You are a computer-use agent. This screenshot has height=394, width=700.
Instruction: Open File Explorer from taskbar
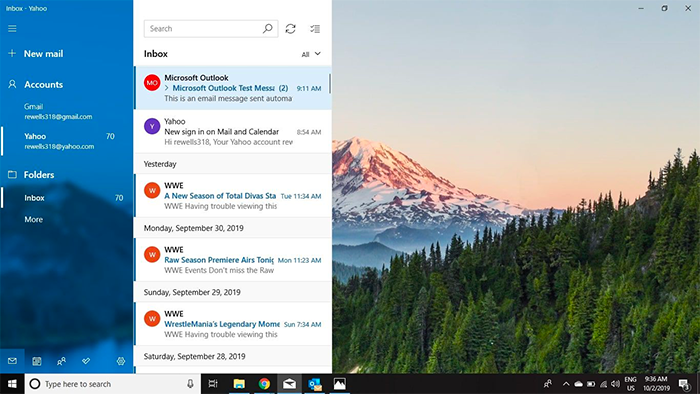point(239,384)
